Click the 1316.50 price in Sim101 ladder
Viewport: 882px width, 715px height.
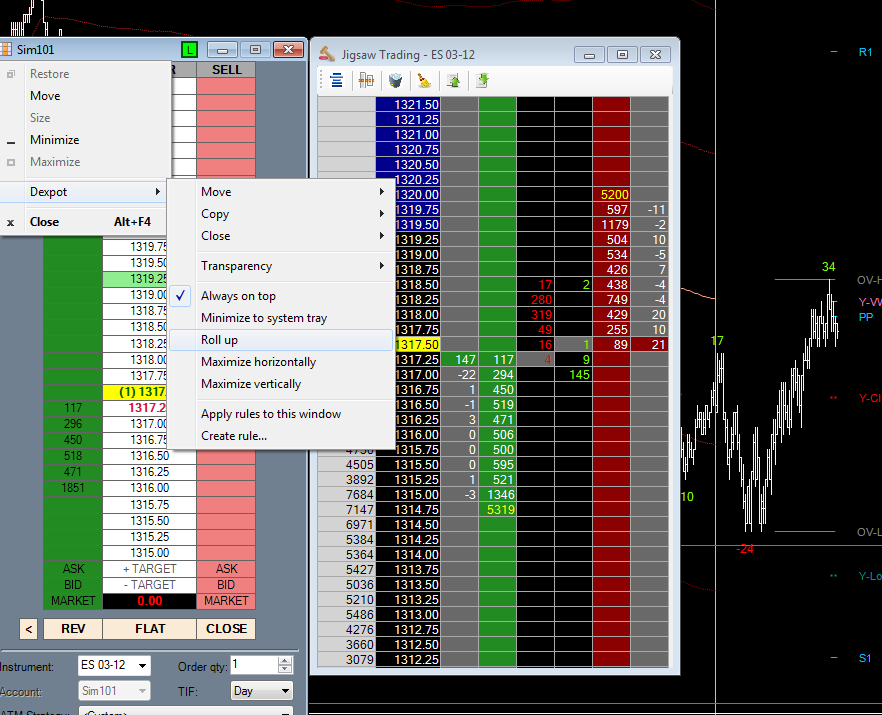click(x=150, y=456)
